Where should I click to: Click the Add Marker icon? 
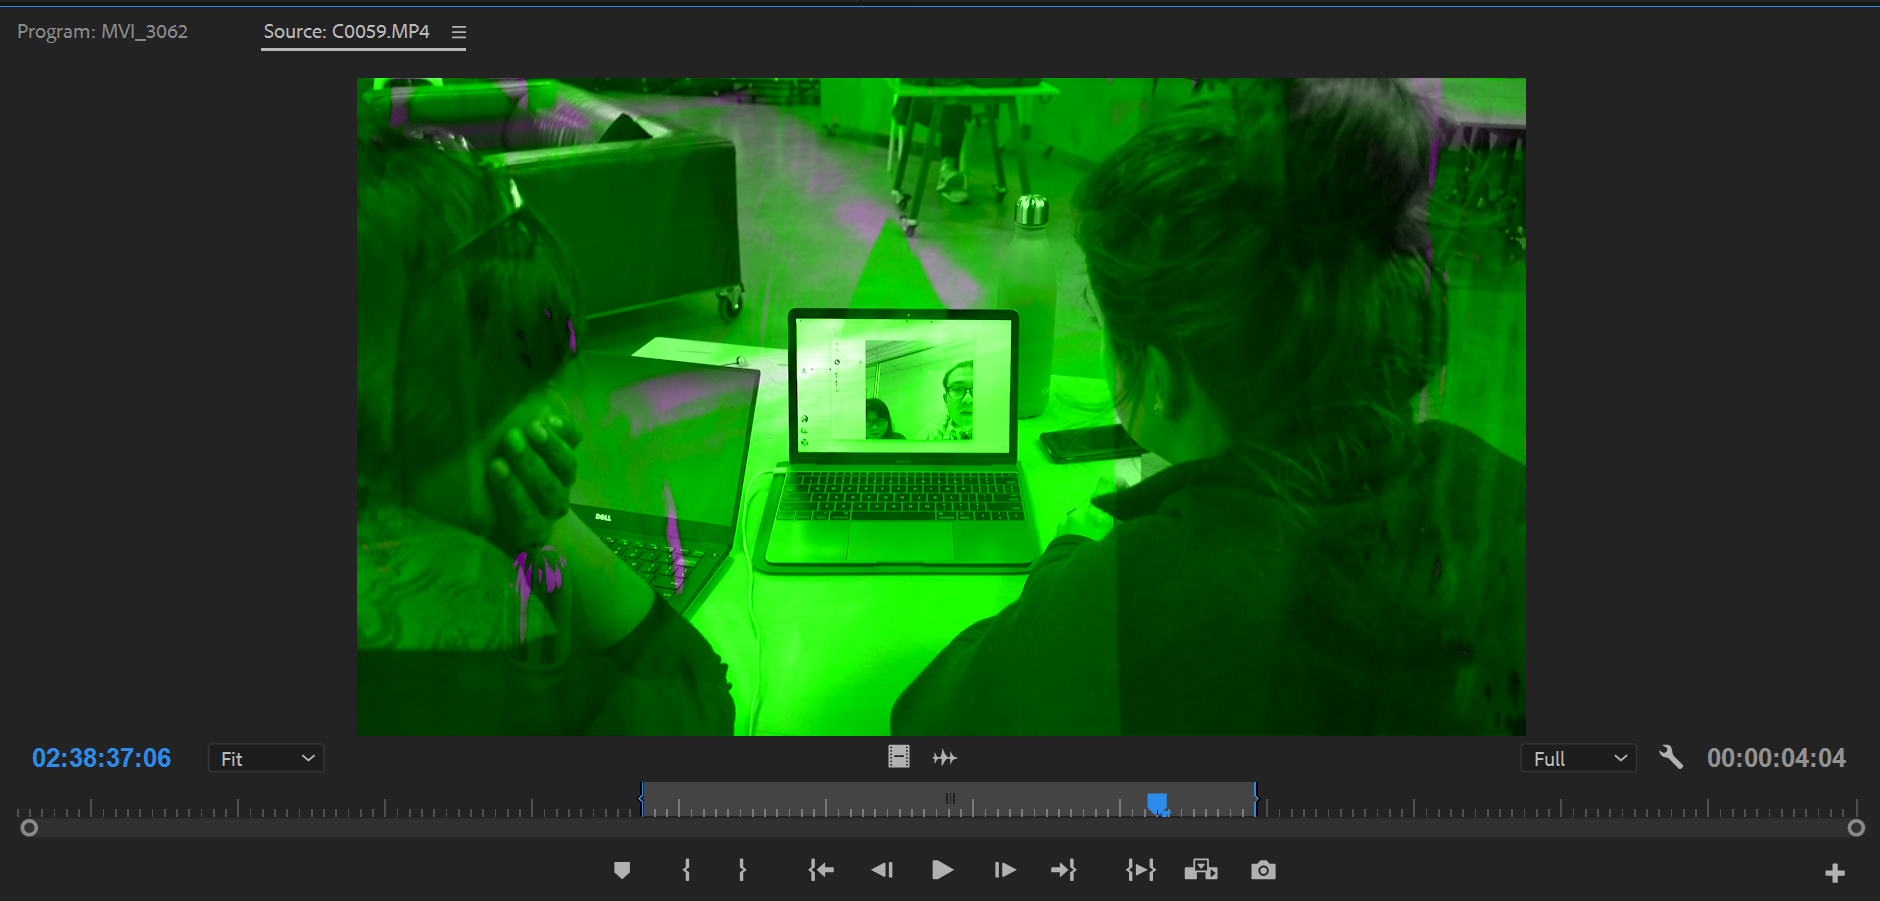[622, 869]
